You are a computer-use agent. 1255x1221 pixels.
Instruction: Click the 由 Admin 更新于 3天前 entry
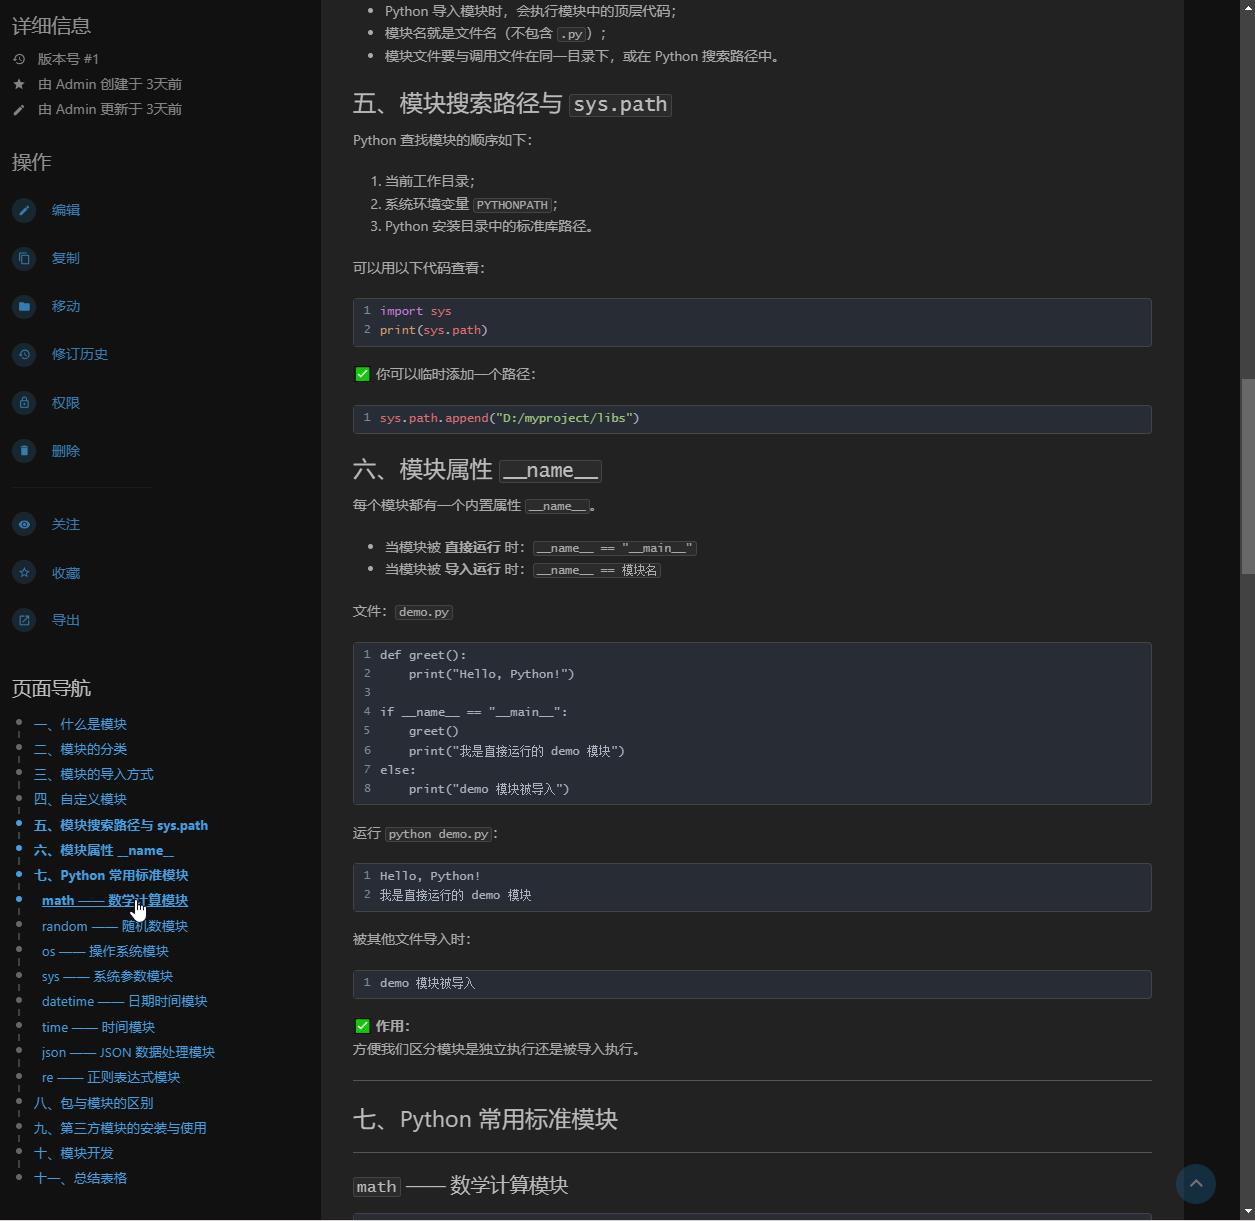110,109
